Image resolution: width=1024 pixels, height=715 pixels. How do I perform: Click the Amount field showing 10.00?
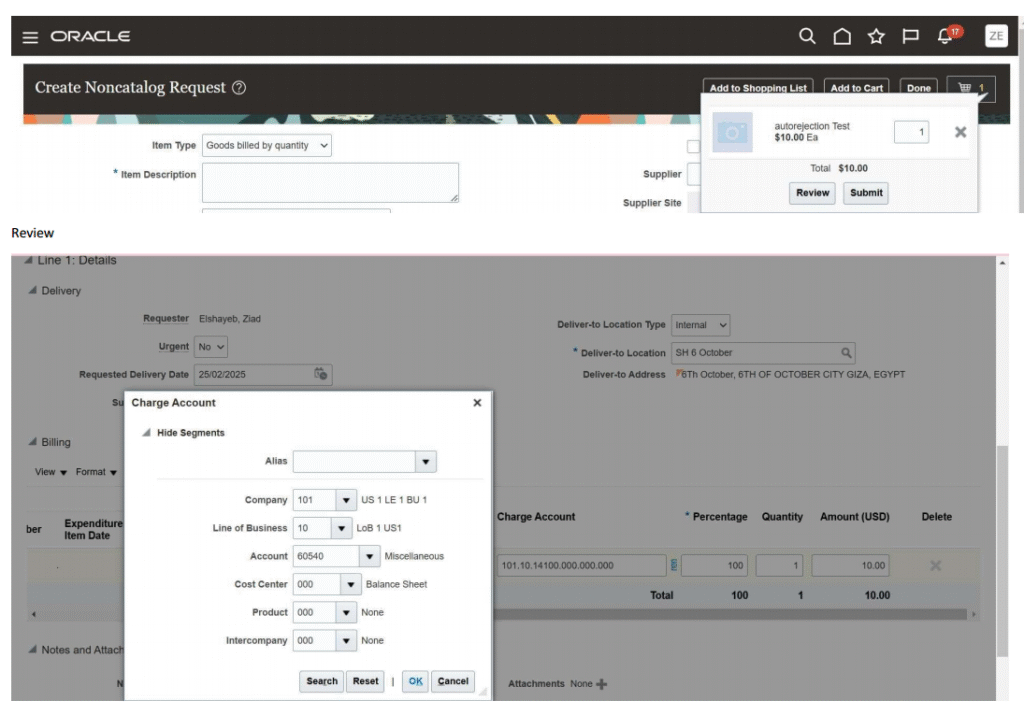tap(850, 565)
